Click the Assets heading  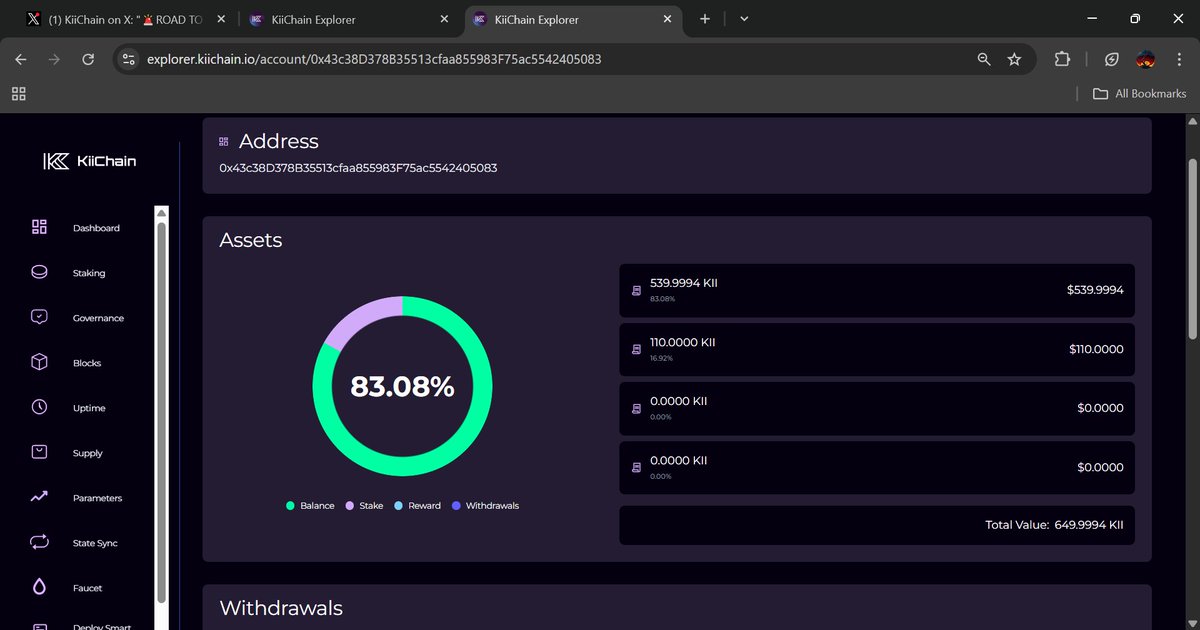click(251, 240)
